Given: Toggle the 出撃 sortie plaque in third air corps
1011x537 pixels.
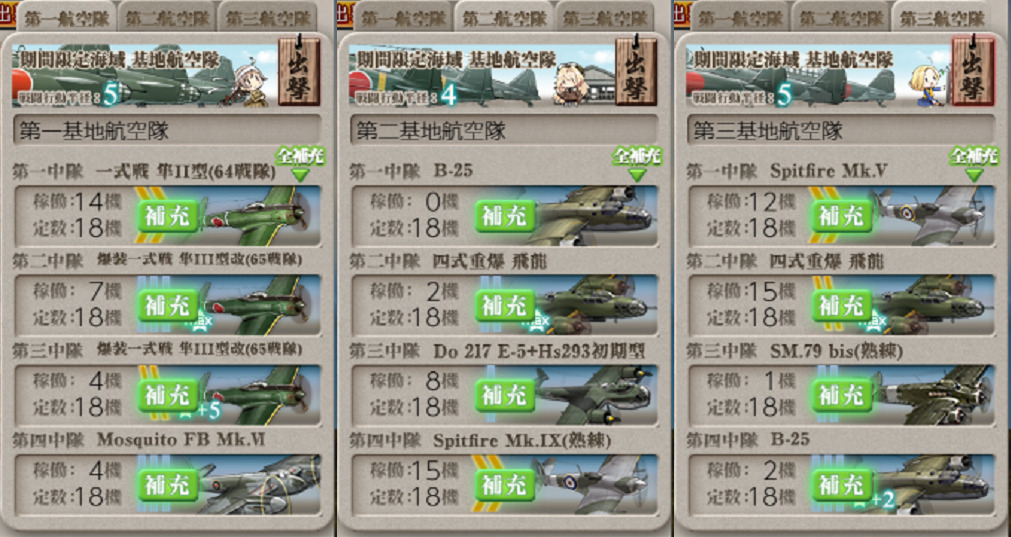Looking at the screenshot, I should pos(973,71).
